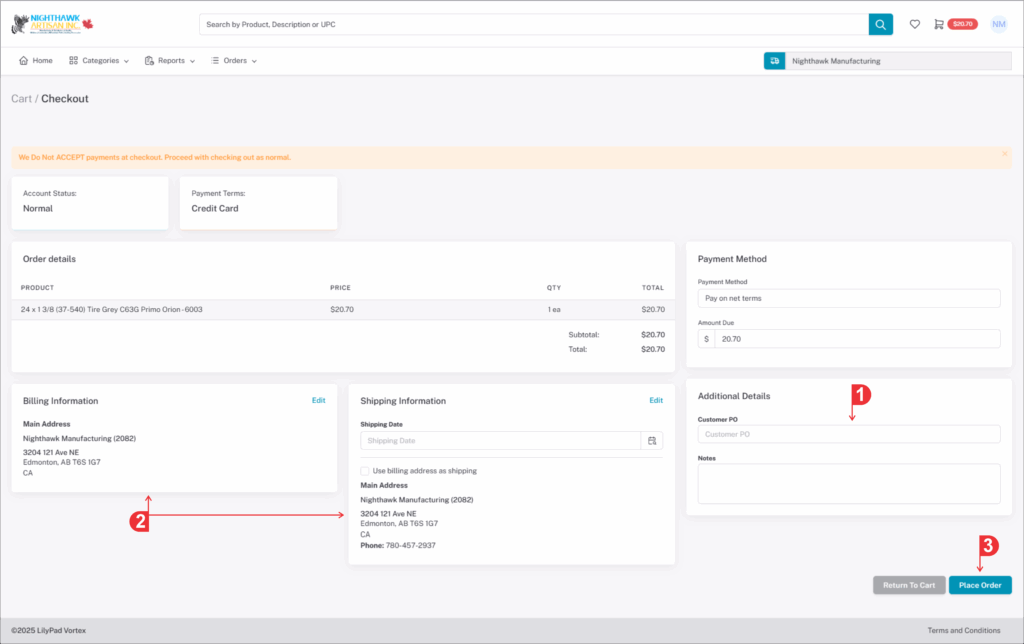This screenshot has width=1024, height=644.
Task: Expand the Reports dropdown menu
Action: [169, 61]
